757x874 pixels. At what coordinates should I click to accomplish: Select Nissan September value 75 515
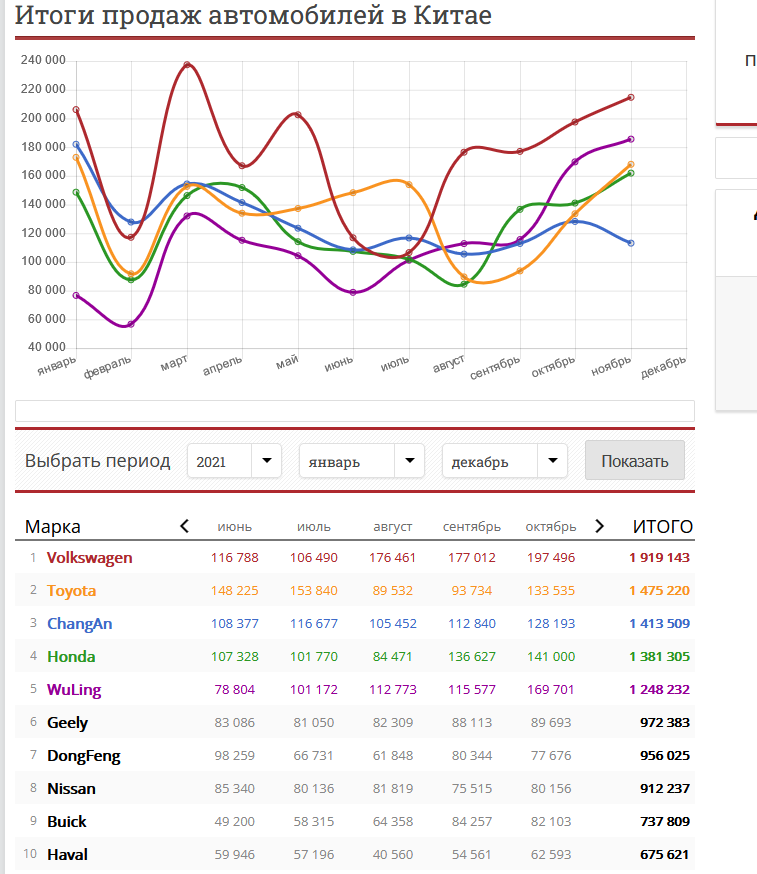[x=472, y=789]
